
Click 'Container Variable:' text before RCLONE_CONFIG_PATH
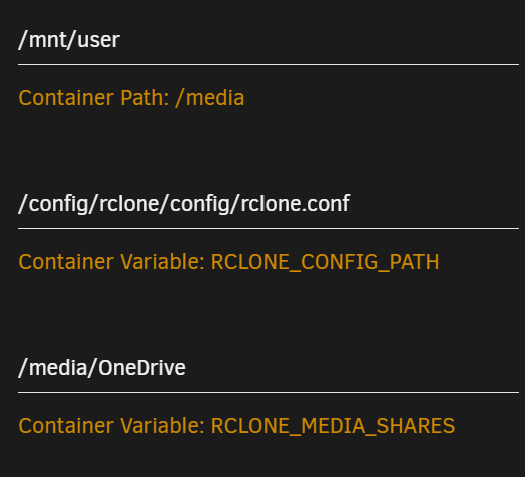(x=111, y=262)
